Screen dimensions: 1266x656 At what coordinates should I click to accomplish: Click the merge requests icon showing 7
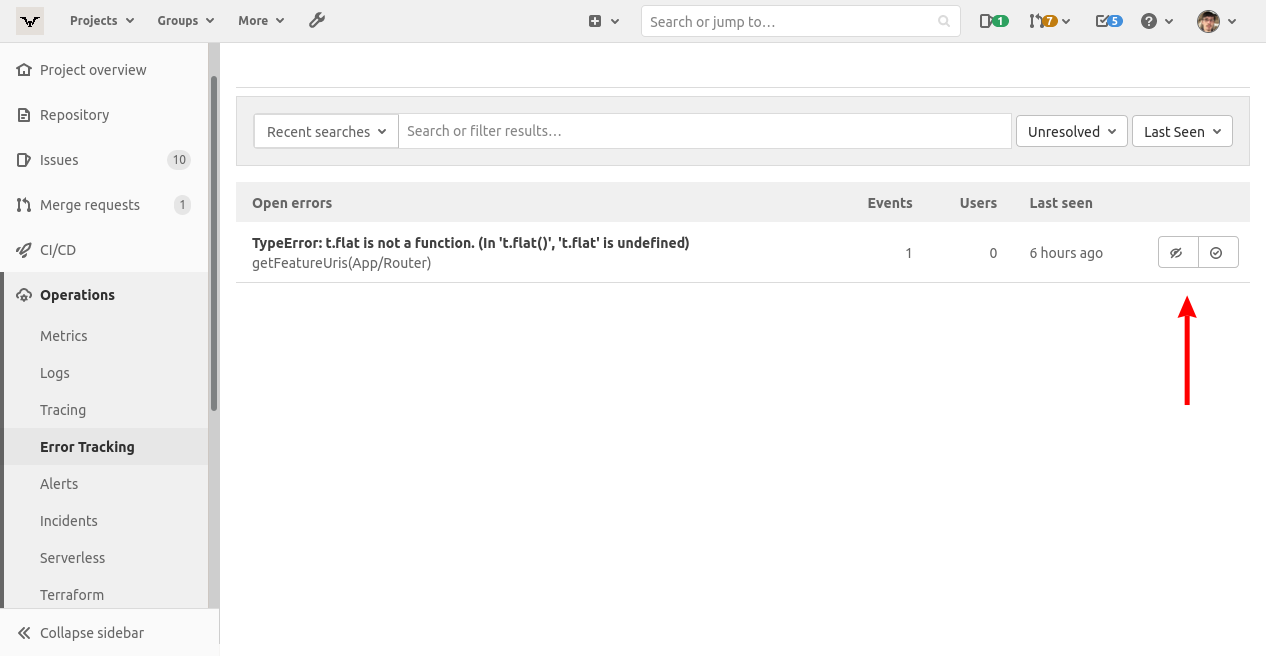tap(1043, 20)
